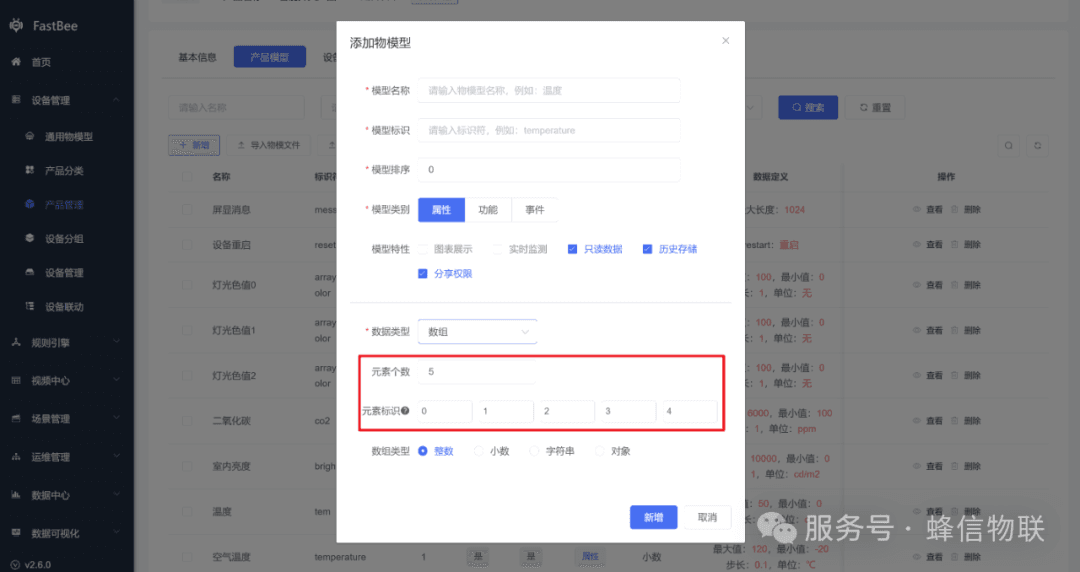The height and width of the screenshot is (572, 1080).
Task: Click the 元素标识 field containing 4
Action: point(689,411)
